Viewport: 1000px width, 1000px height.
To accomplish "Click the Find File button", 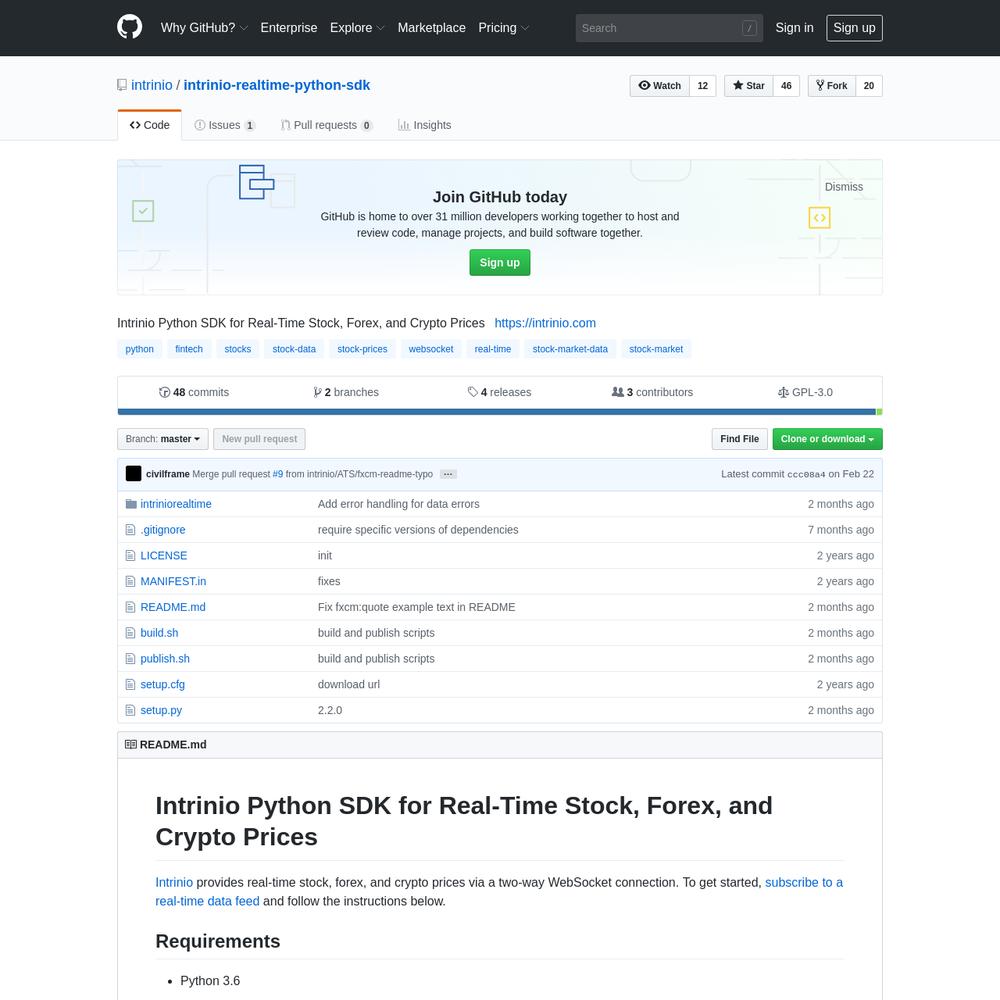I will coord(740,439).
